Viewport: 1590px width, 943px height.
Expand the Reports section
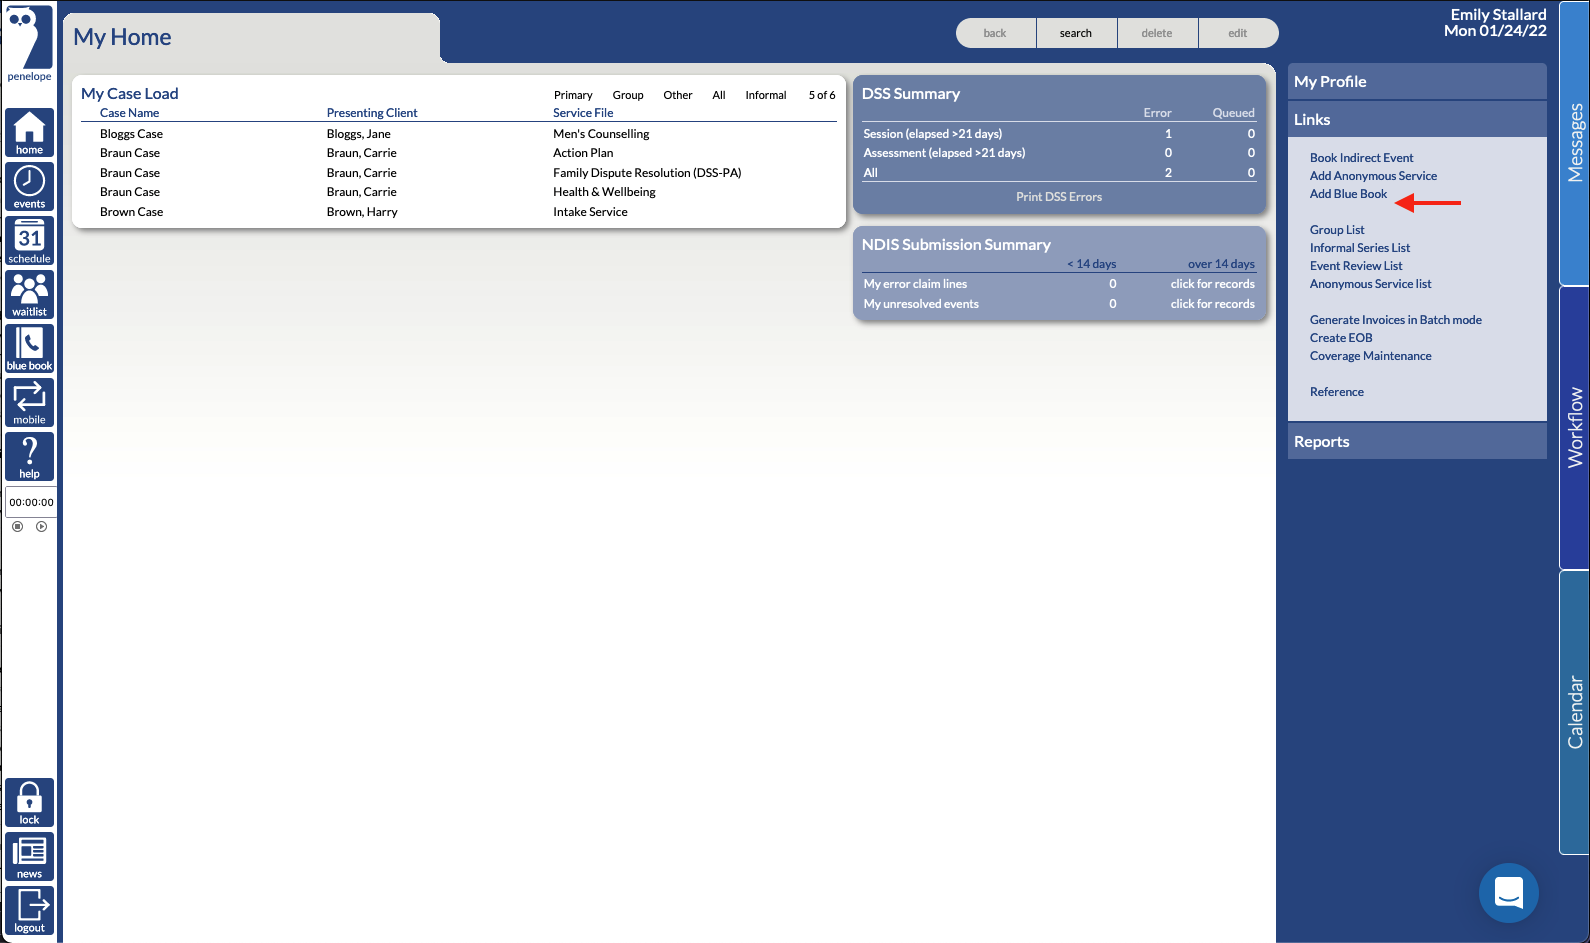pos(1417,441)
